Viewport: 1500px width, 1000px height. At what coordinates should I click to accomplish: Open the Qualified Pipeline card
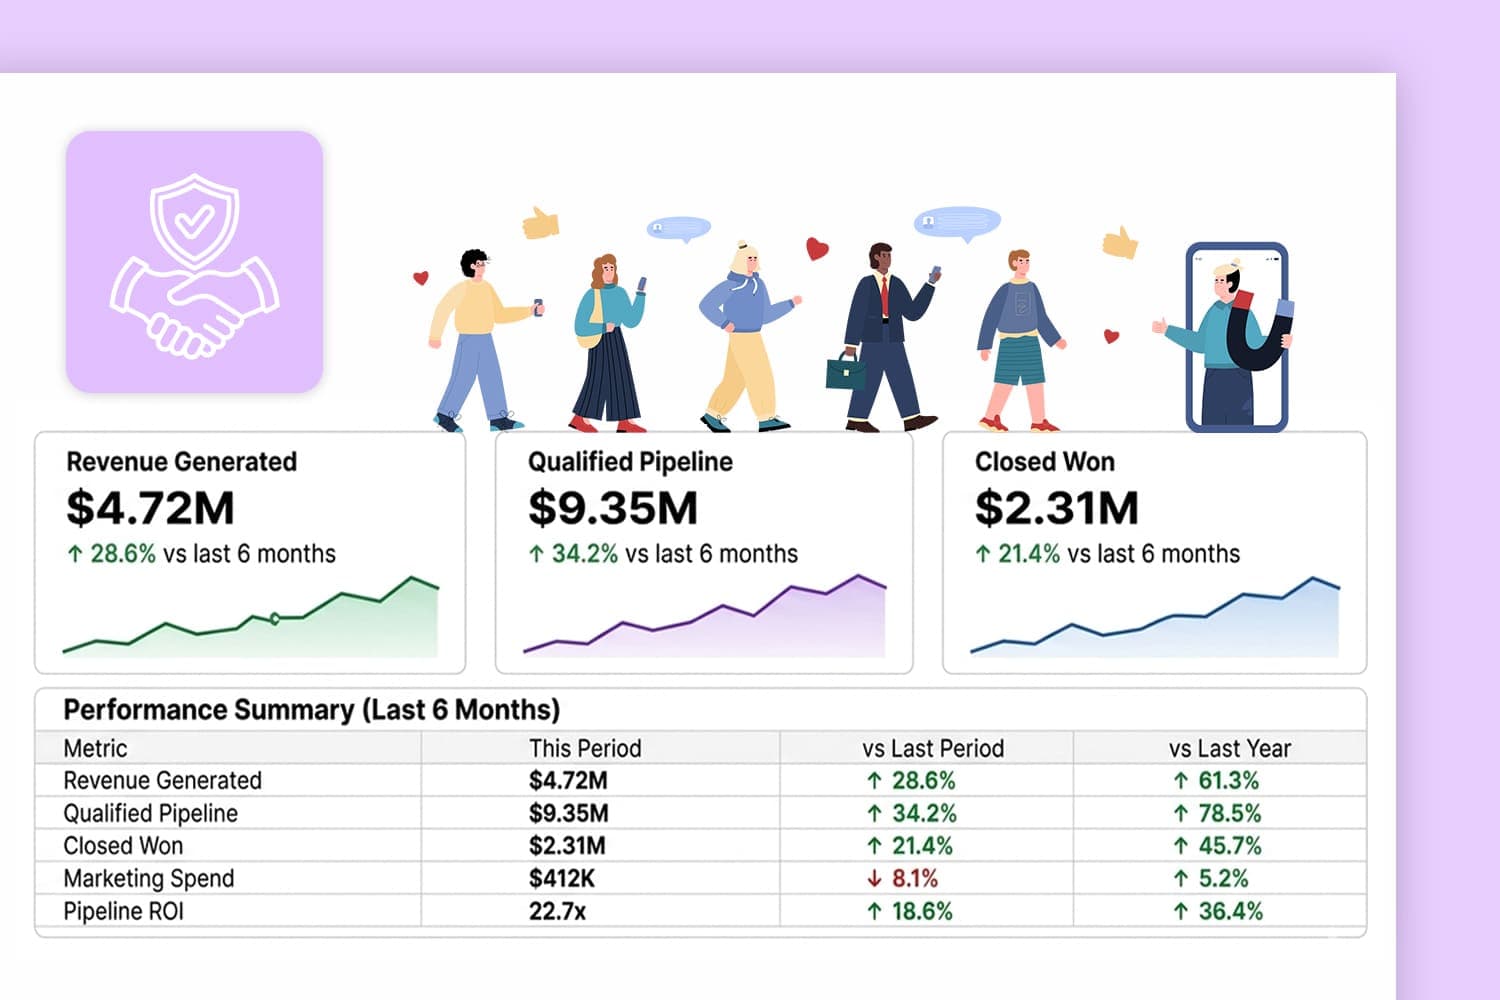pos(704,553)
